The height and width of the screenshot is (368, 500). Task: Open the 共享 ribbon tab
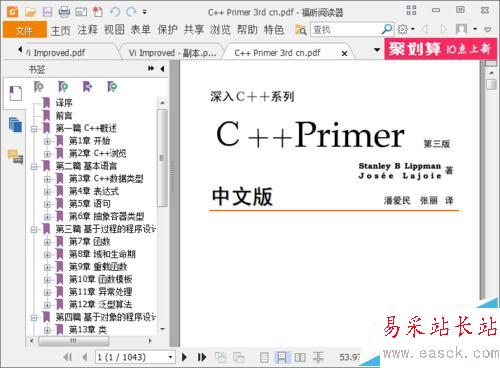click(x=194, y=30)
